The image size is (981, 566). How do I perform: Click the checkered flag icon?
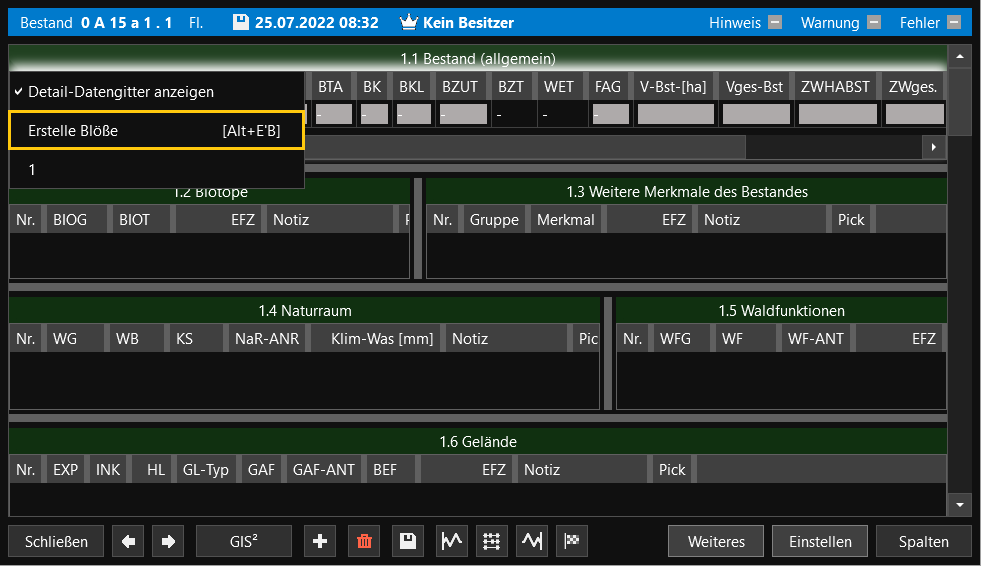[x=573, y=541]
